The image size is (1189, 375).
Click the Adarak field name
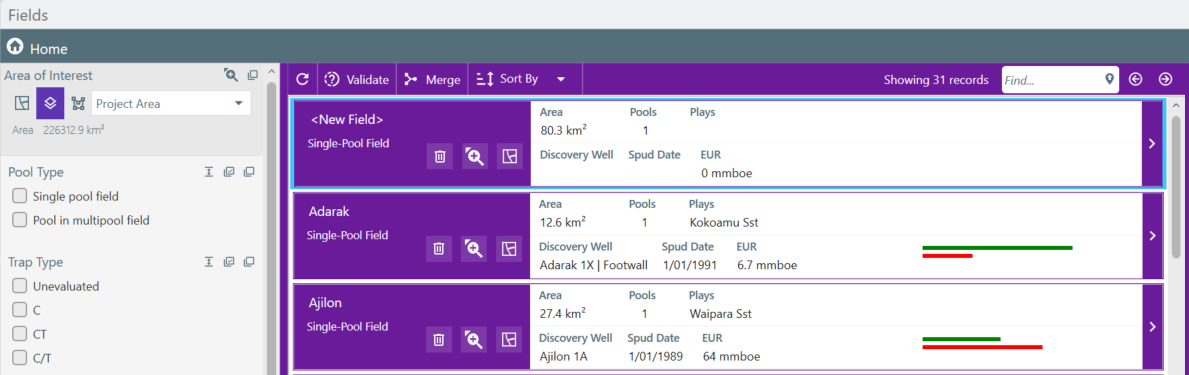[x=329, y=211]
